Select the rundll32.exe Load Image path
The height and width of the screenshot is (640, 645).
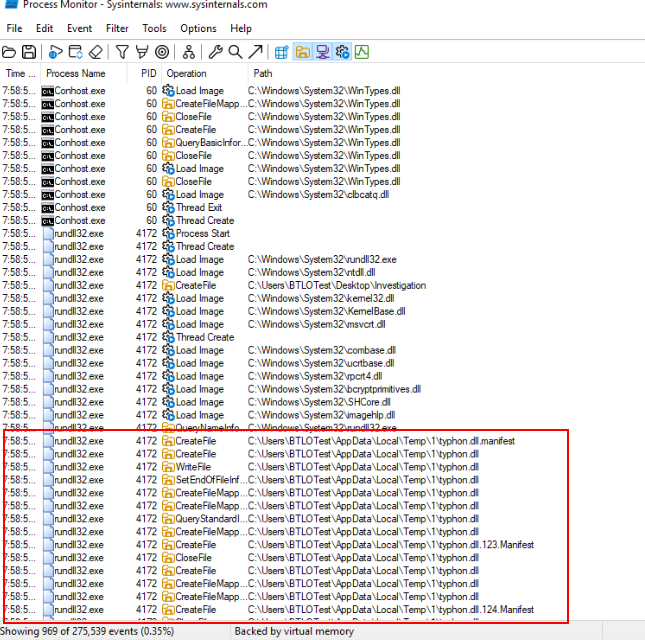tap(322, 260)
